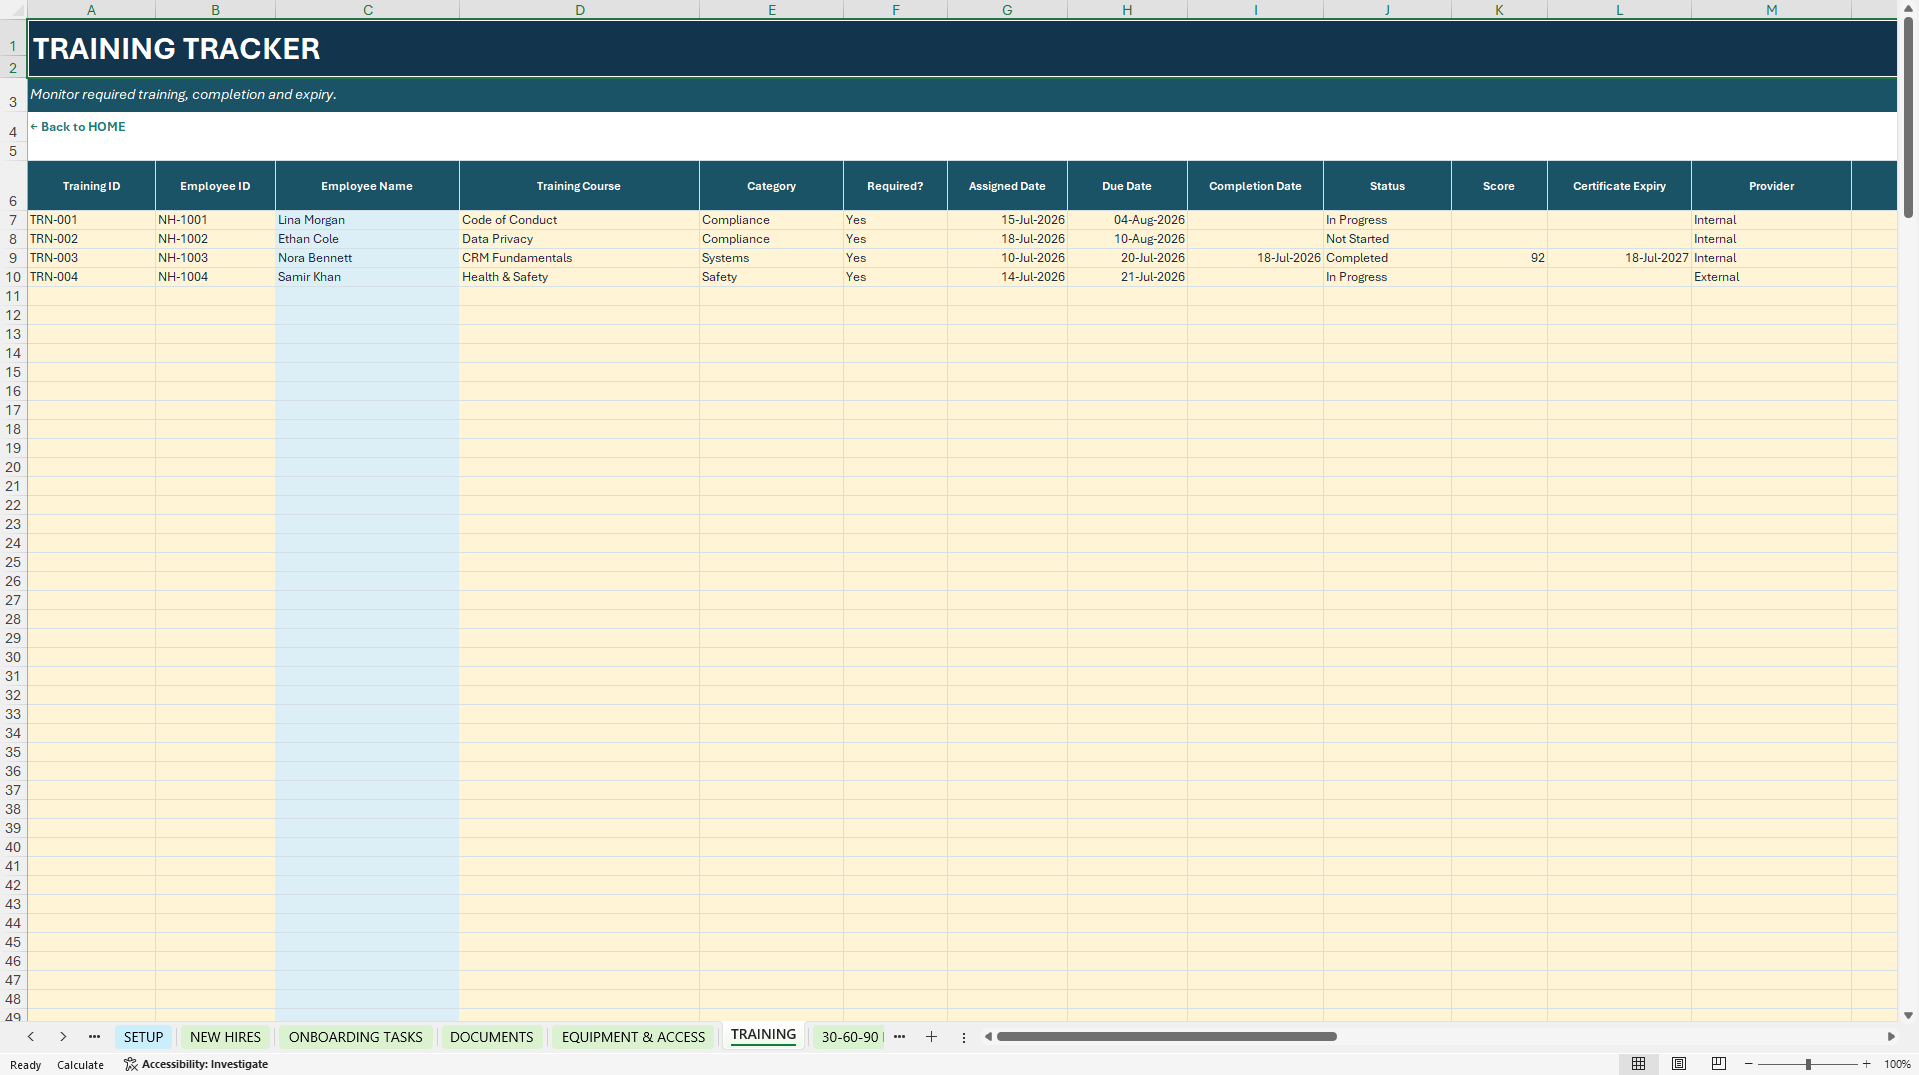This screenshot has height=1075, width=1919.
Task: Select the Health & Safety course cell
Action: [x=579, y=277]
